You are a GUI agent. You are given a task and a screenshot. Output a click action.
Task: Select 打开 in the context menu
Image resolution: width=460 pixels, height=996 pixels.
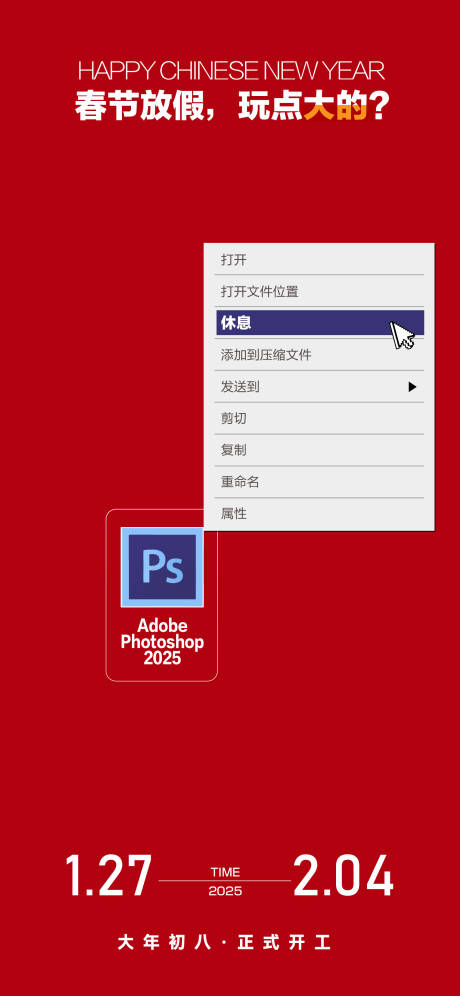pos(320,260)
